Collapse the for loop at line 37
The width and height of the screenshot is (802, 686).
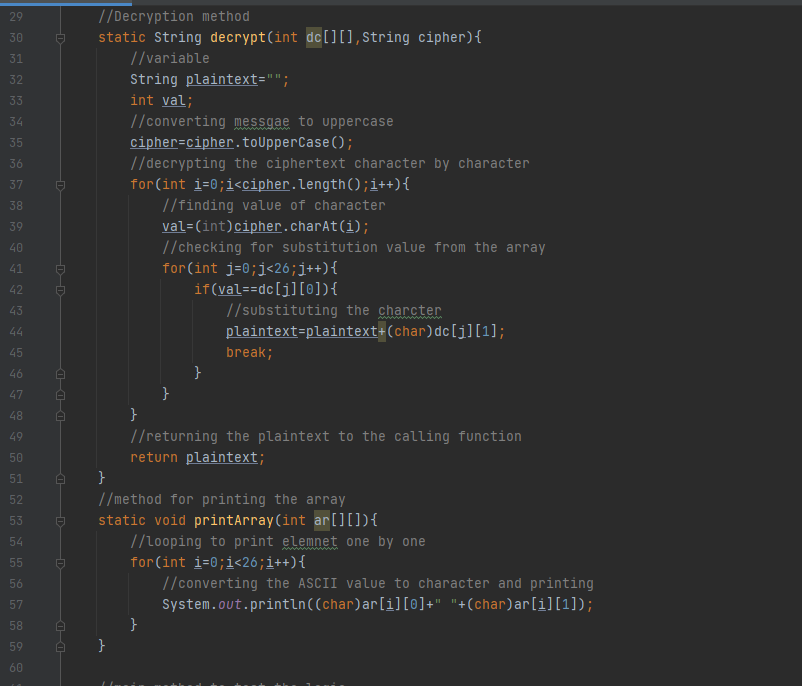[x=60, y=184]
